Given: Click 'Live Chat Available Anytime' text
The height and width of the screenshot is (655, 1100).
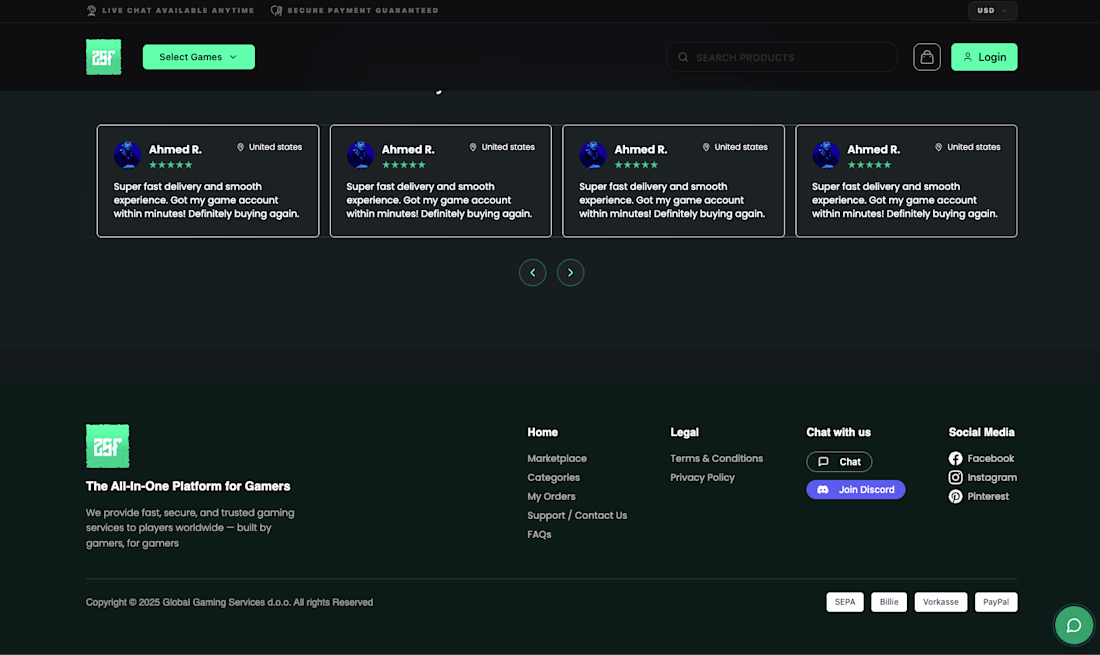Looking at the screenshot, I should [x=178, y=11].
